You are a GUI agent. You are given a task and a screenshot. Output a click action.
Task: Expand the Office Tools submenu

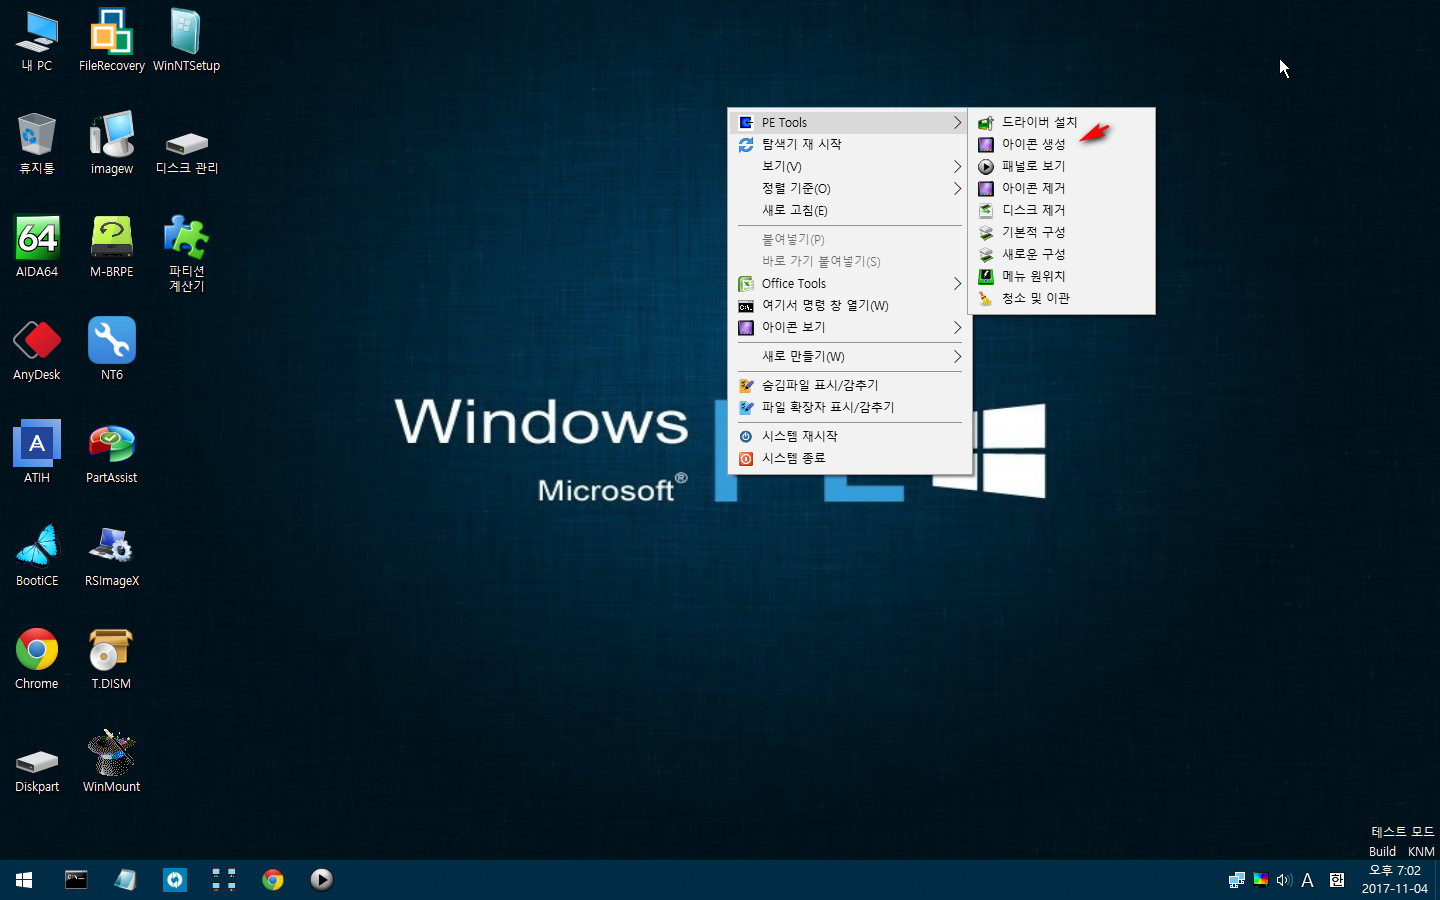coord(850,283)
